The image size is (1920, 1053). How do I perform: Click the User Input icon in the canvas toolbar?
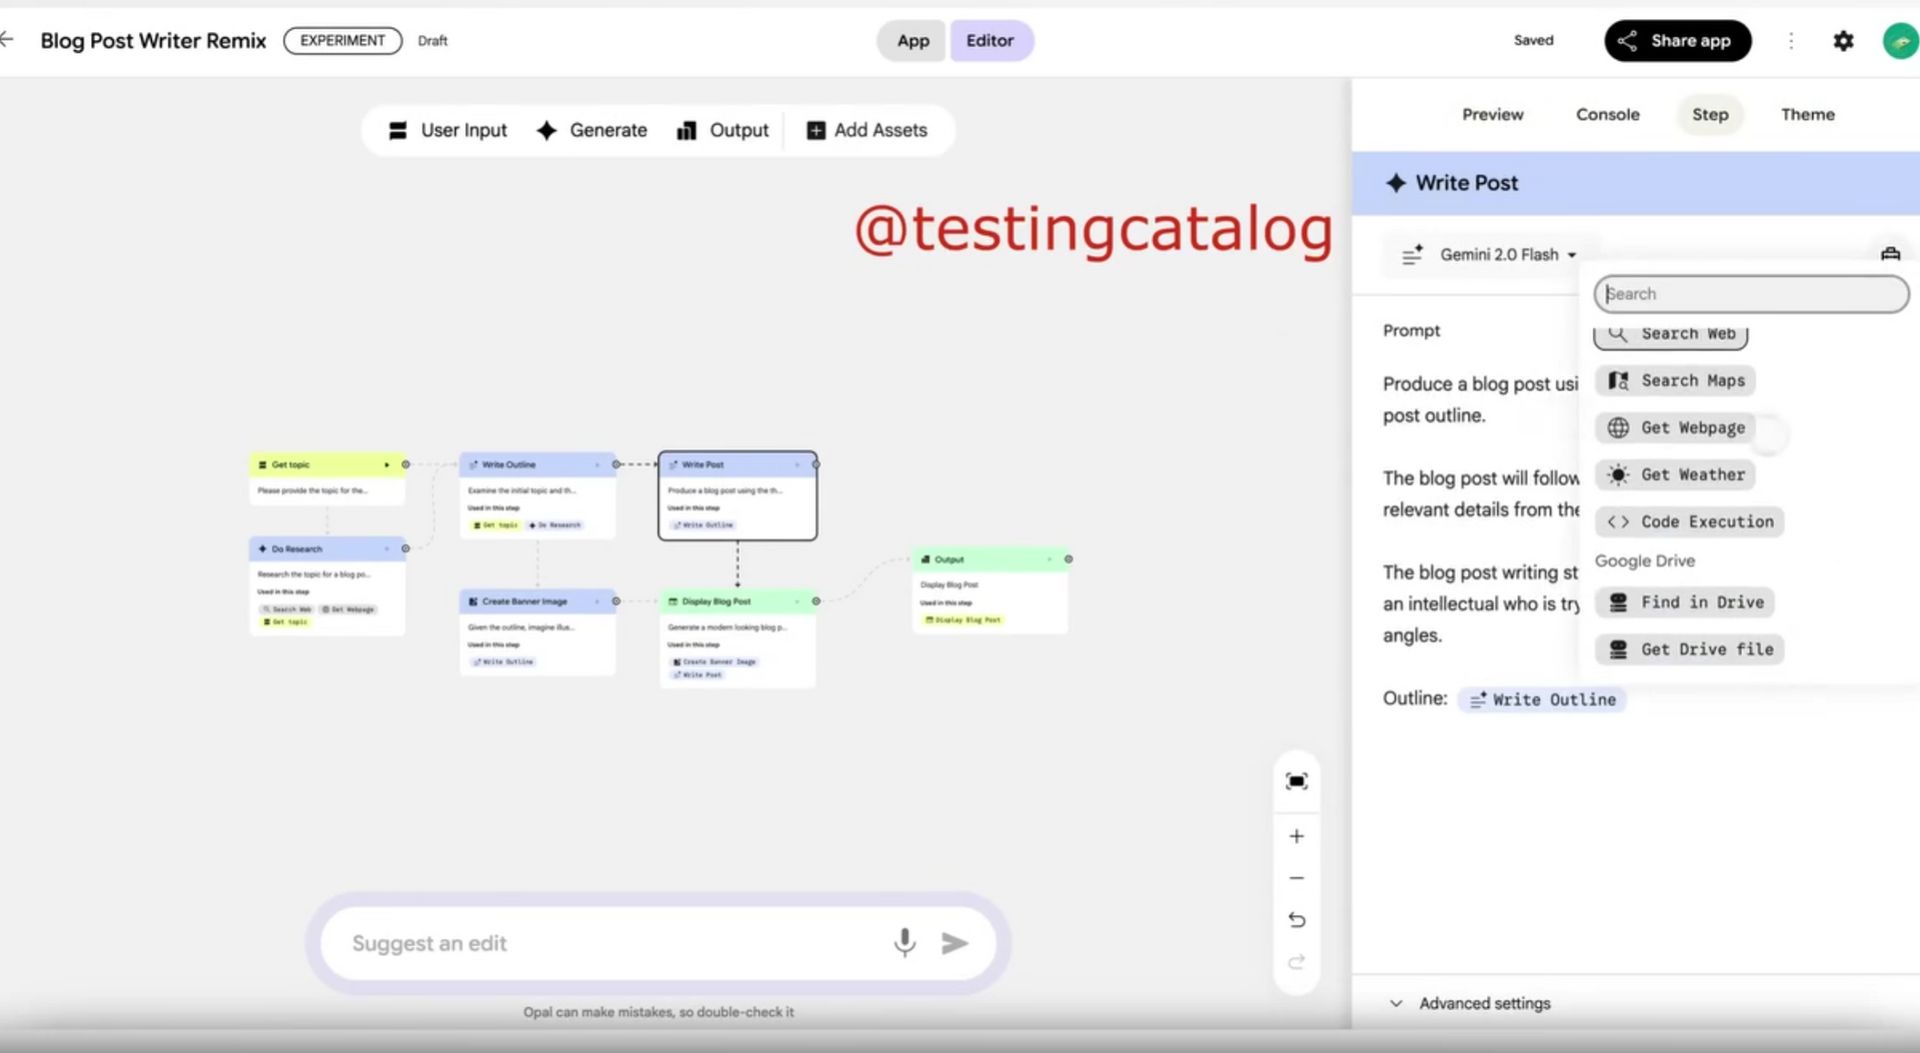[398, 131]
